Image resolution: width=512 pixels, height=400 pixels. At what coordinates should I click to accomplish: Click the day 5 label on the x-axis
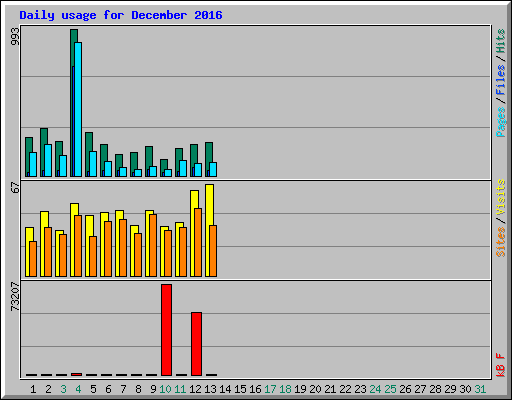[93, 389]
